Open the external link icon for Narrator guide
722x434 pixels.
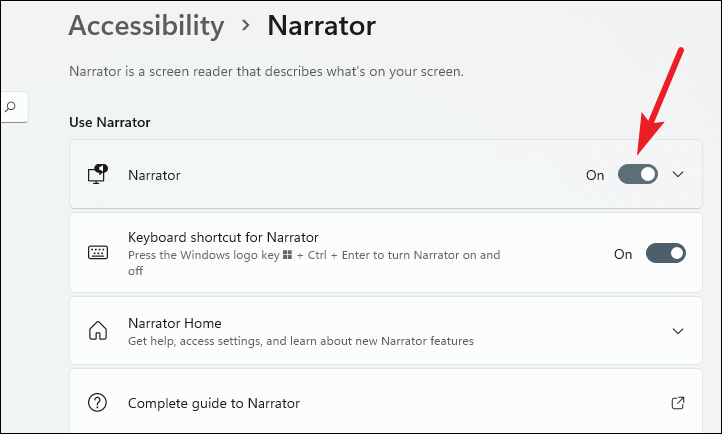(x=678, y=403)
